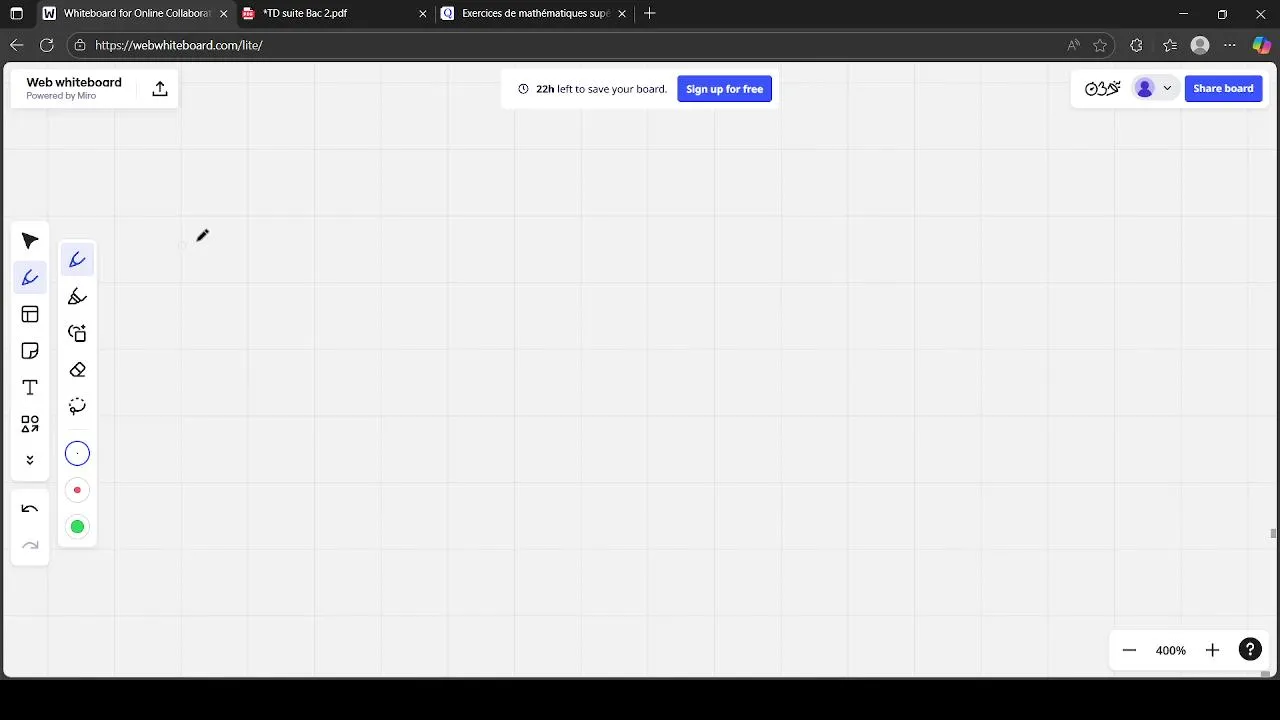Screen dimensions: 1280x720
Task: Open the browser profile icon
Action: click(x=1201, y=45)
